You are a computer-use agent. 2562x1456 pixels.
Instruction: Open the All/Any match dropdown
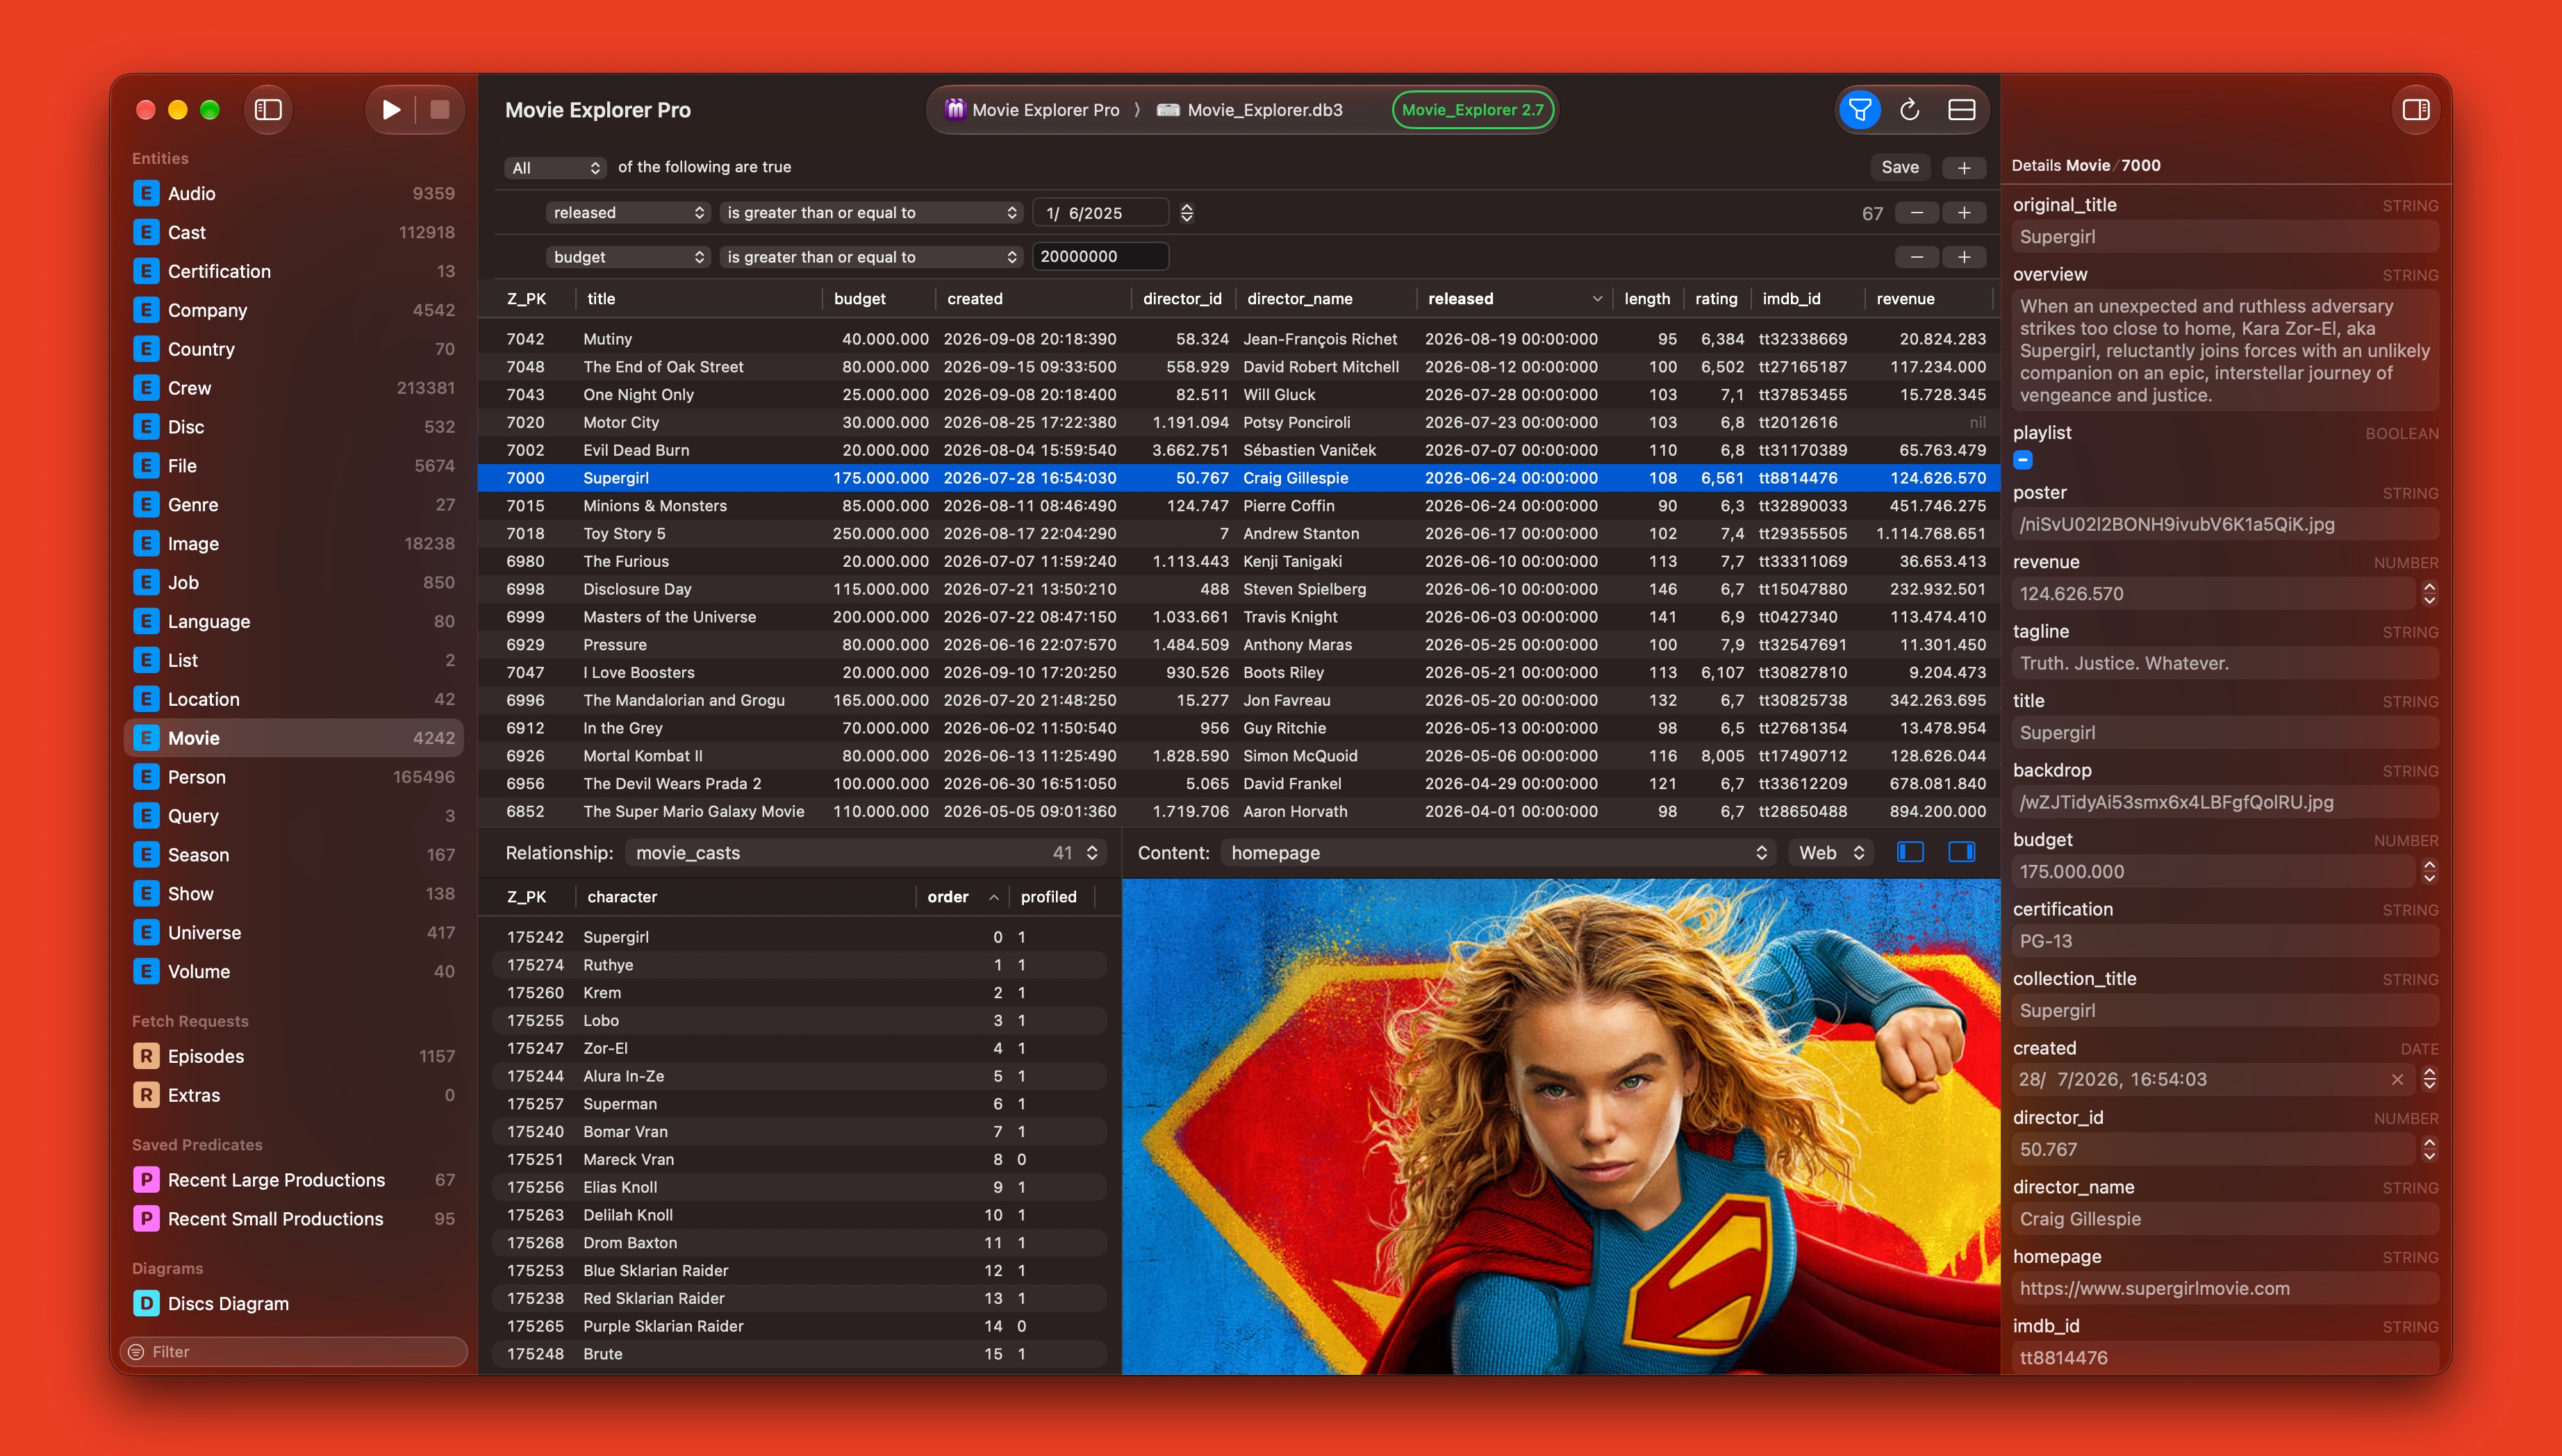click(555, 168)
